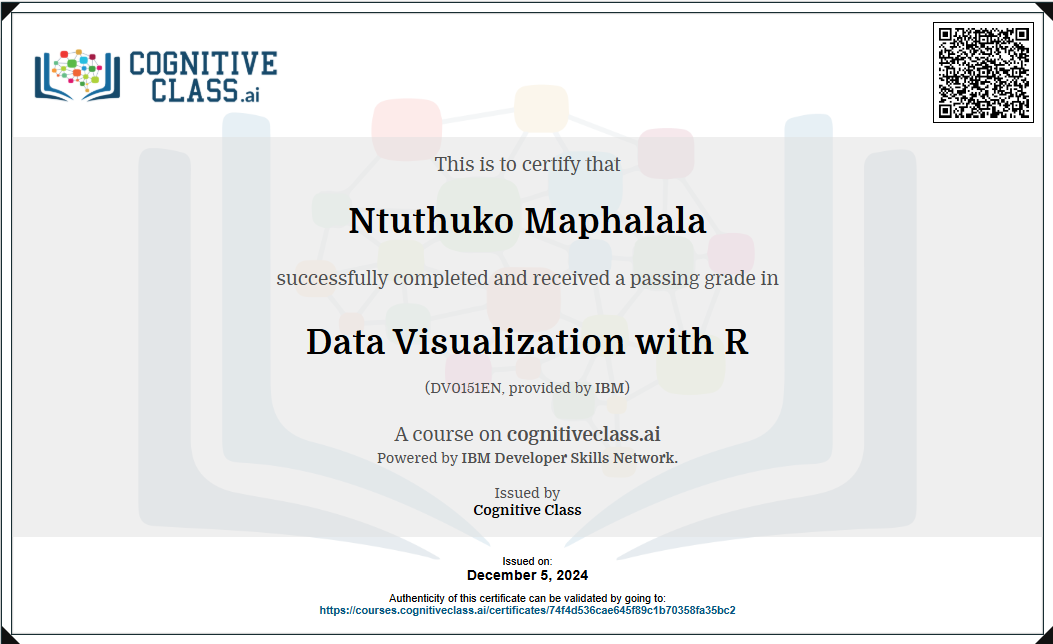
Task: Click the course title 'Data Visualization with R'
Action: [x=527, y=341]
